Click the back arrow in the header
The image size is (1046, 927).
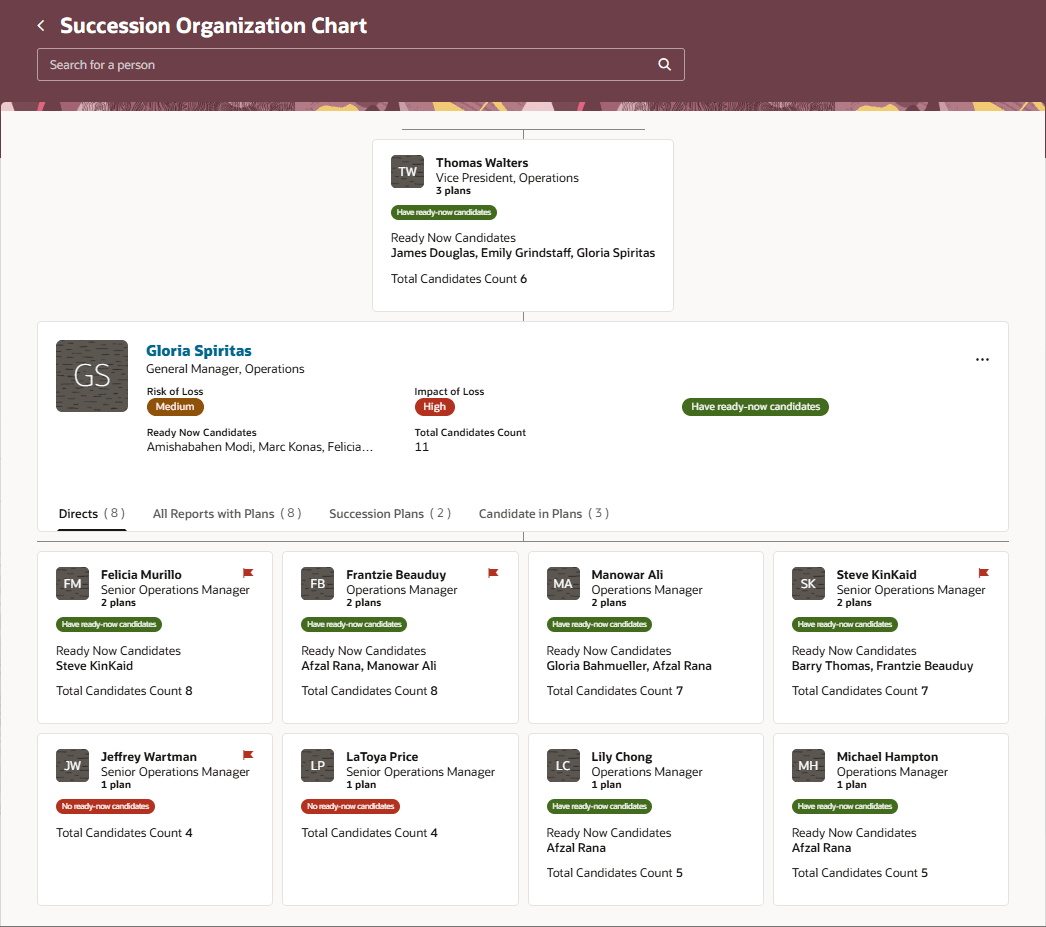[40, 25]
